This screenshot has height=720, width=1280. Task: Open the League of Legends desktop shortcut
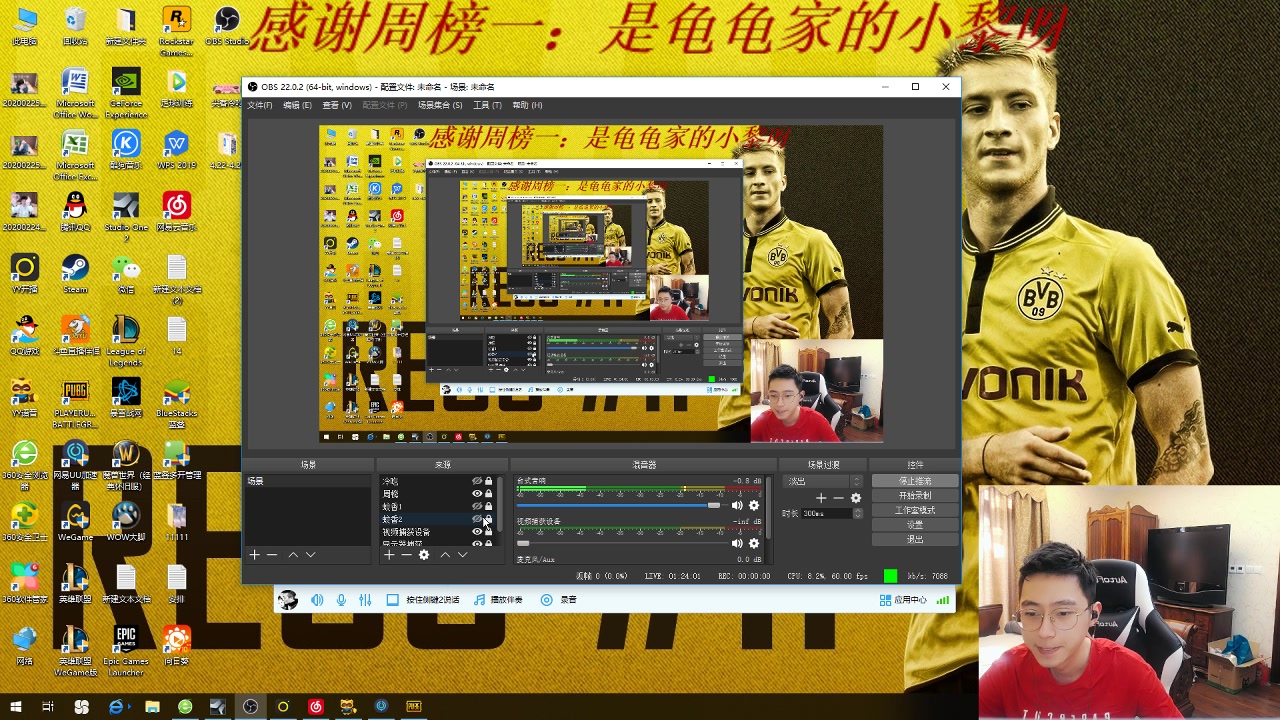click(x=126, y=341)
